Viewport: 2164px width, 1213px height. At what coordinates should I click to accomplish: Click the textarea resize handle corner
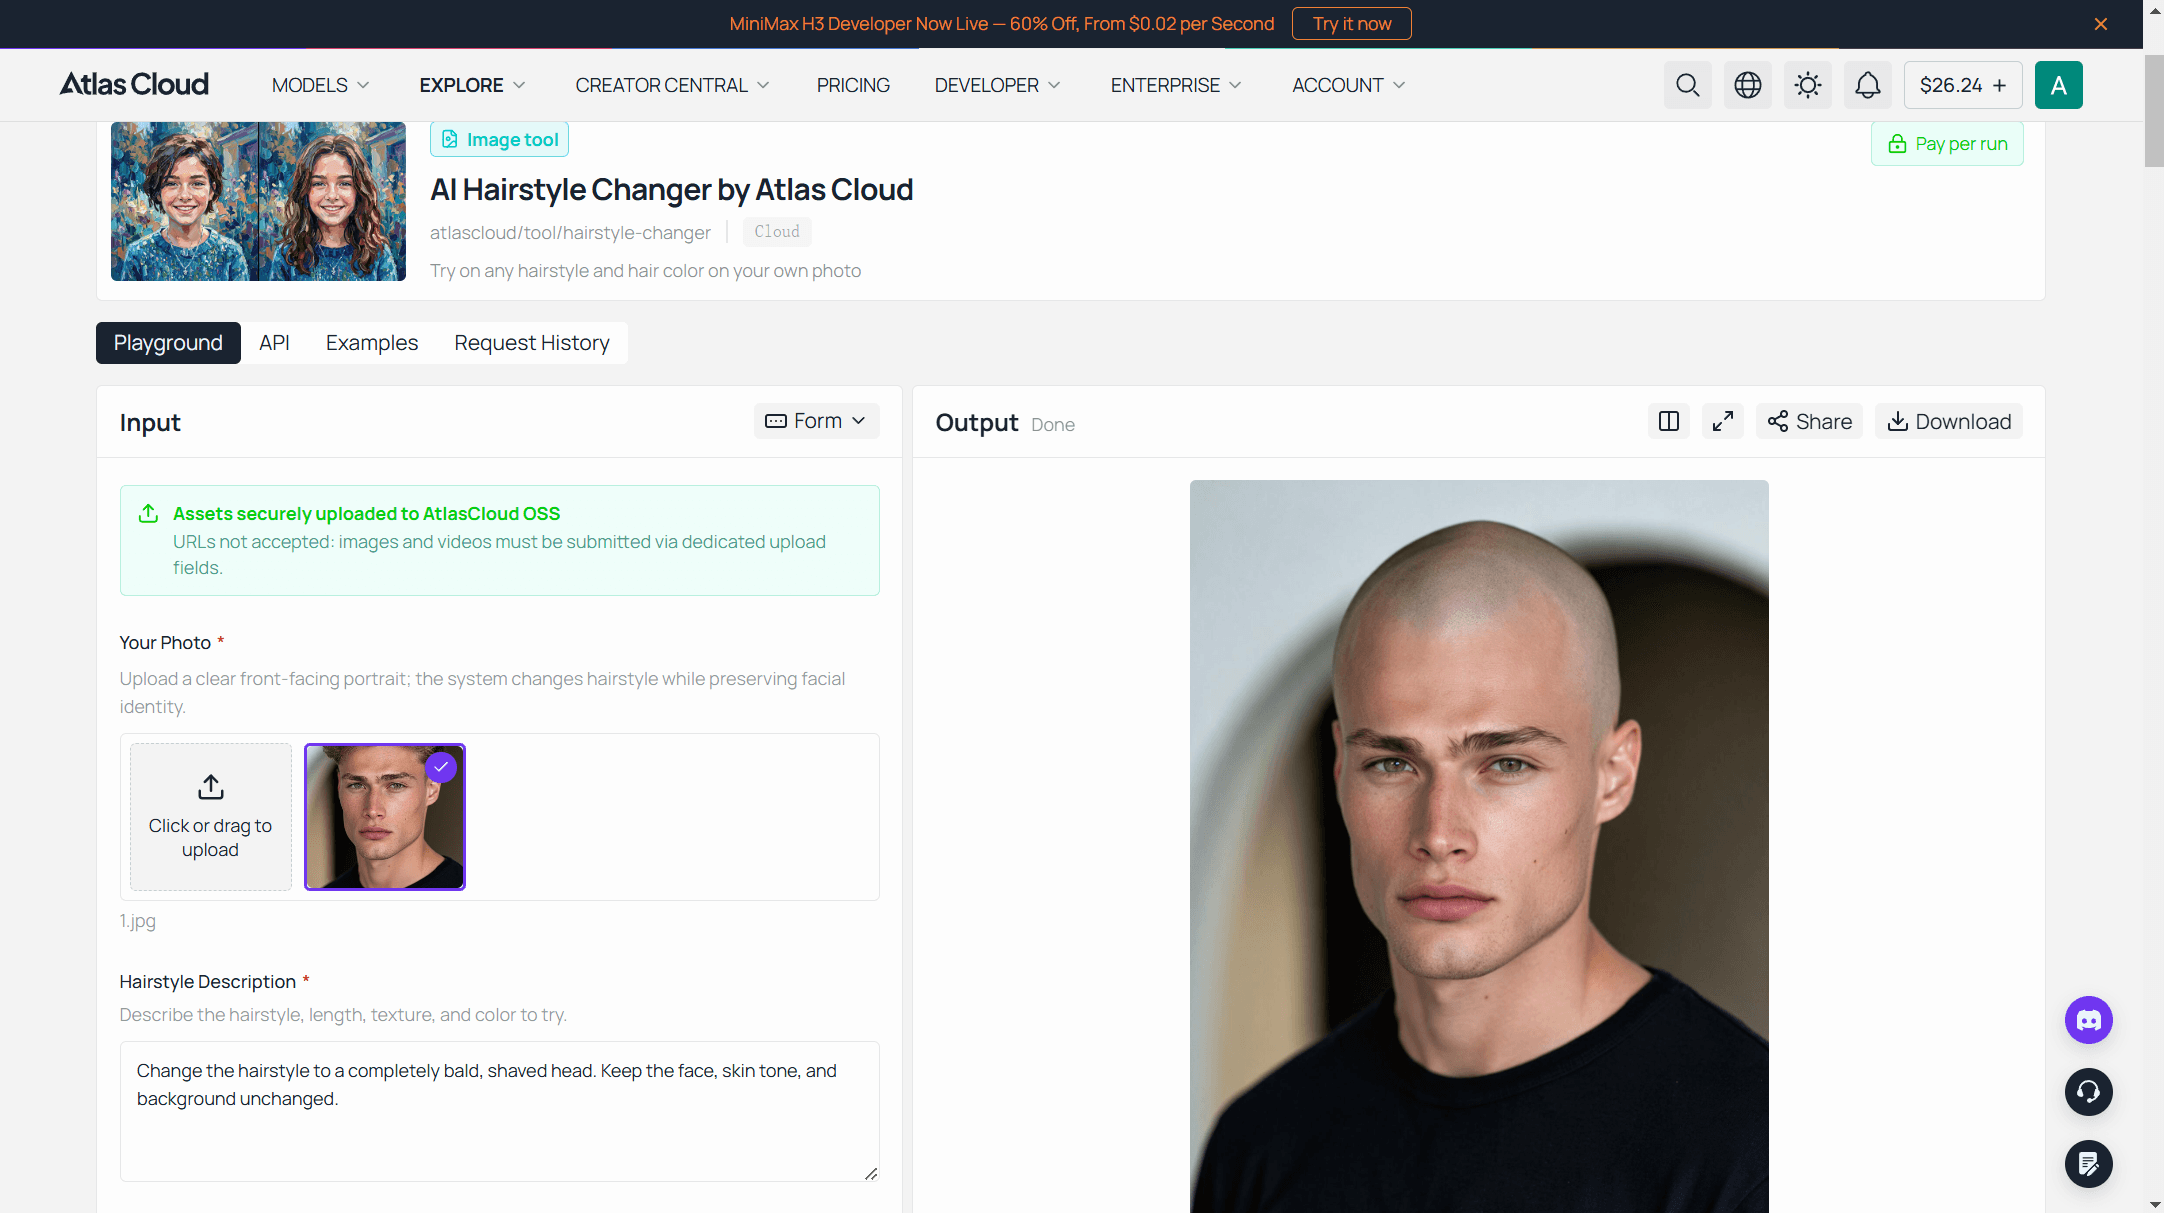pos(871,1173)
